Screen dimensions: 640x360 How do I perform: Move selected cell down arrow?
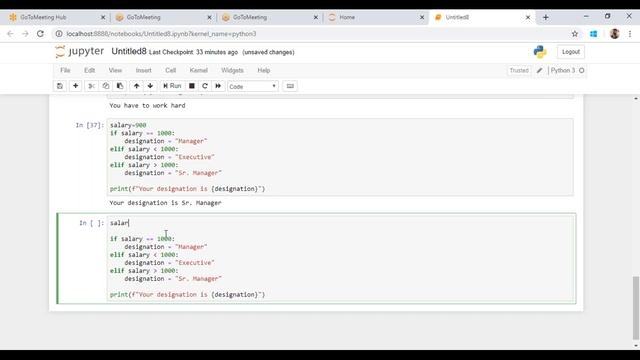click(x=150, y=86)
